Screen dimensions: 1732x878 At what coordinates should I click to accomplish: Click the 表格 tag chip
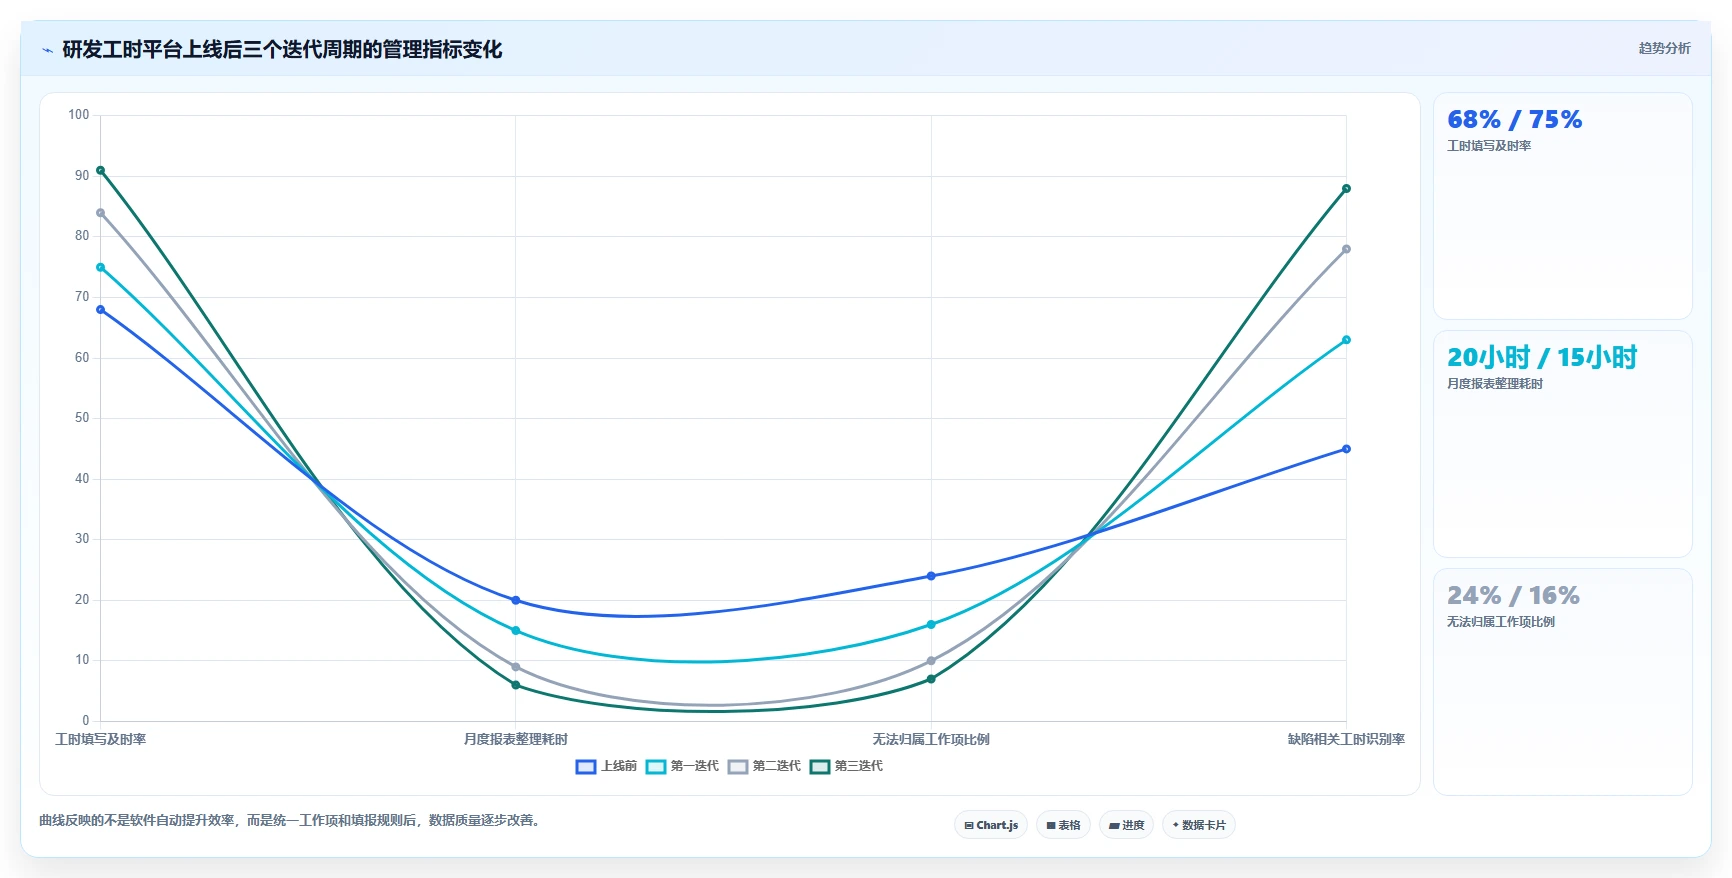point(1063,825)
